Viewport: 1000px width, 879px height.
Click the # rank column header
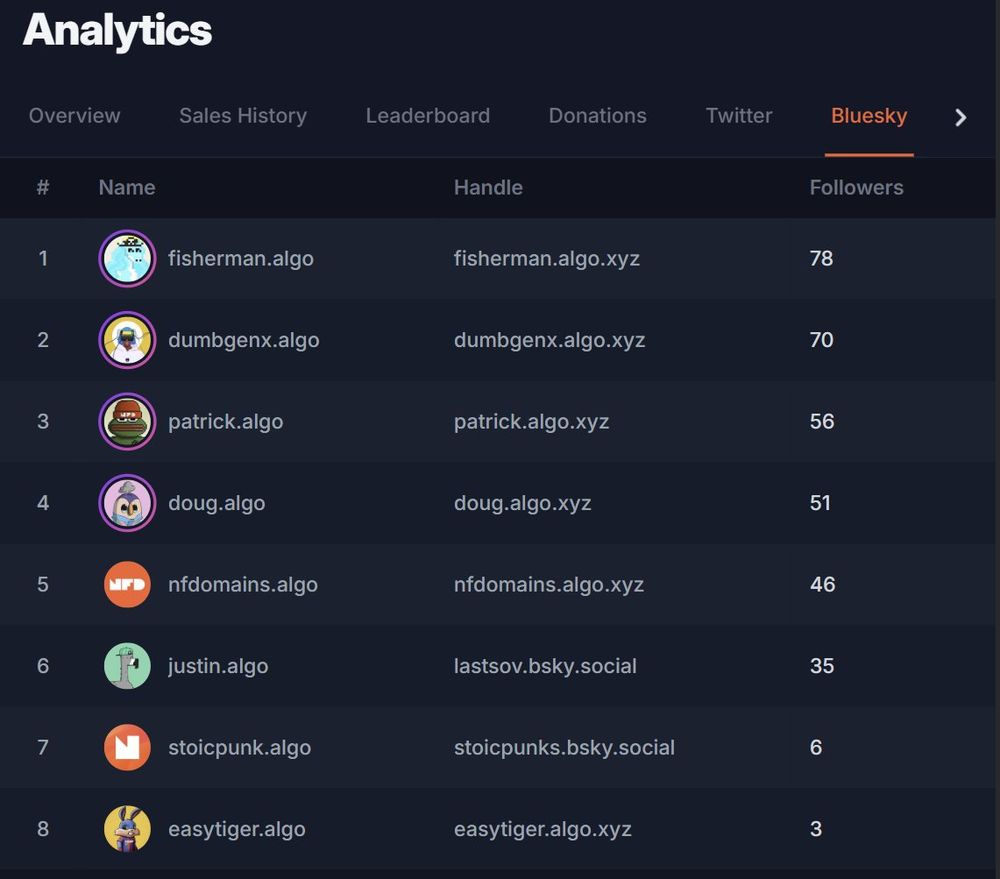click(43, 188)
